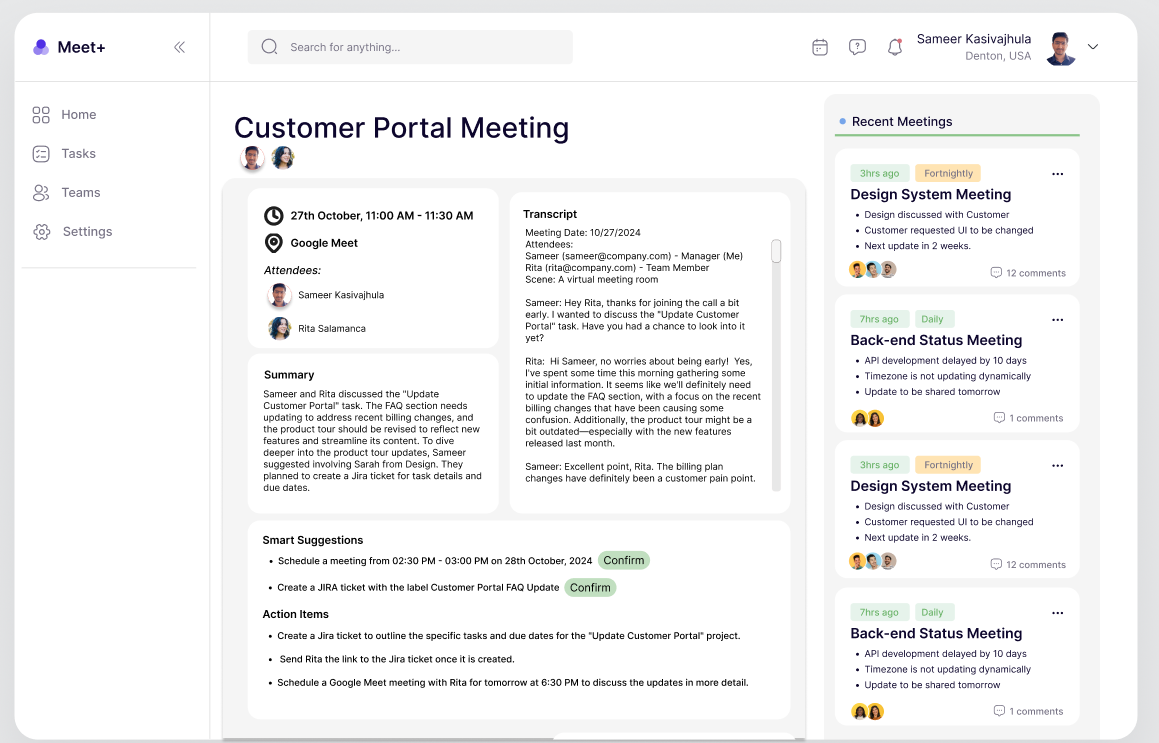The width and height of the screenshot is (1159, 743).
Task: Open the calendar icon in the header
Action: [820, 47]
